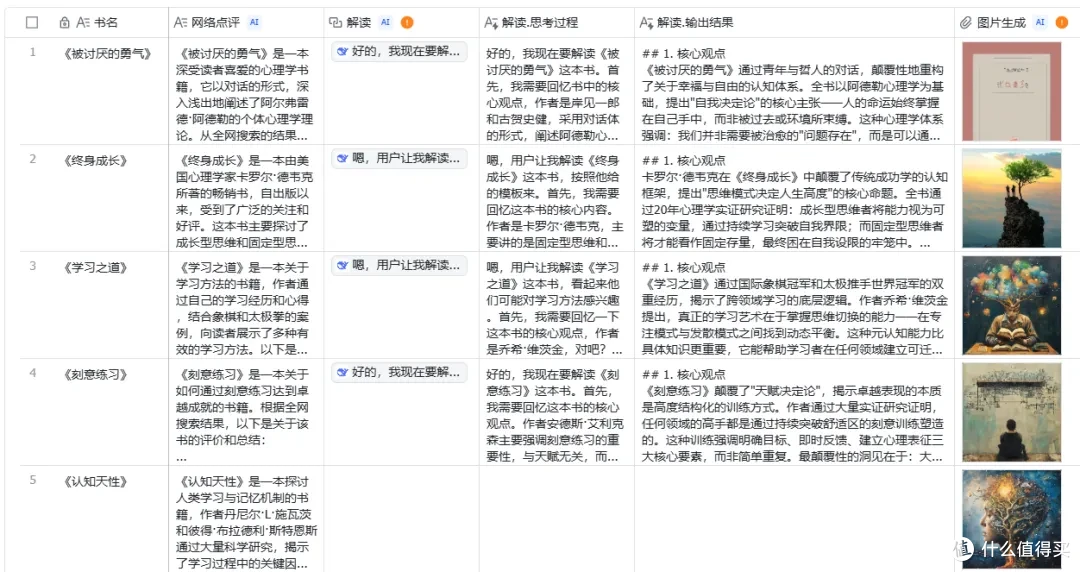Screen dimensions: 1080x572
Task: Select row number 4
Action: coord(32,373)
